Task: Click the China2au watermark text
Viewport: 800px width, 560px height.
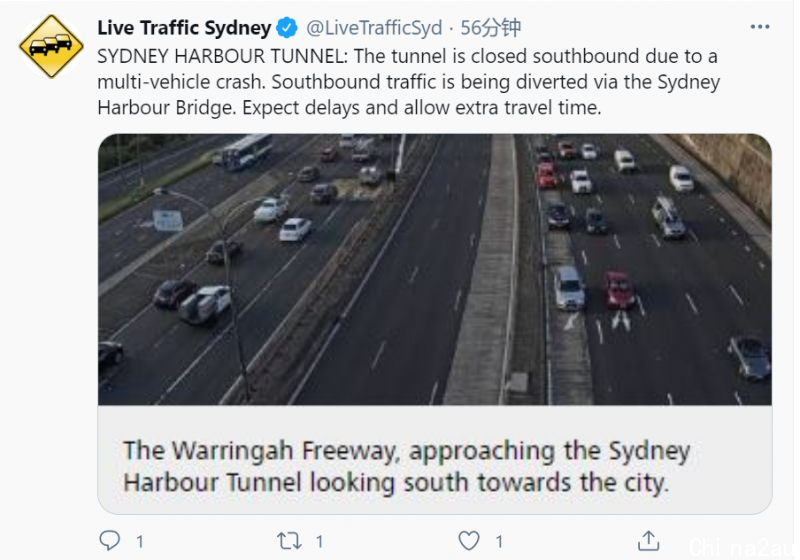Action: (x=741, y=547)
